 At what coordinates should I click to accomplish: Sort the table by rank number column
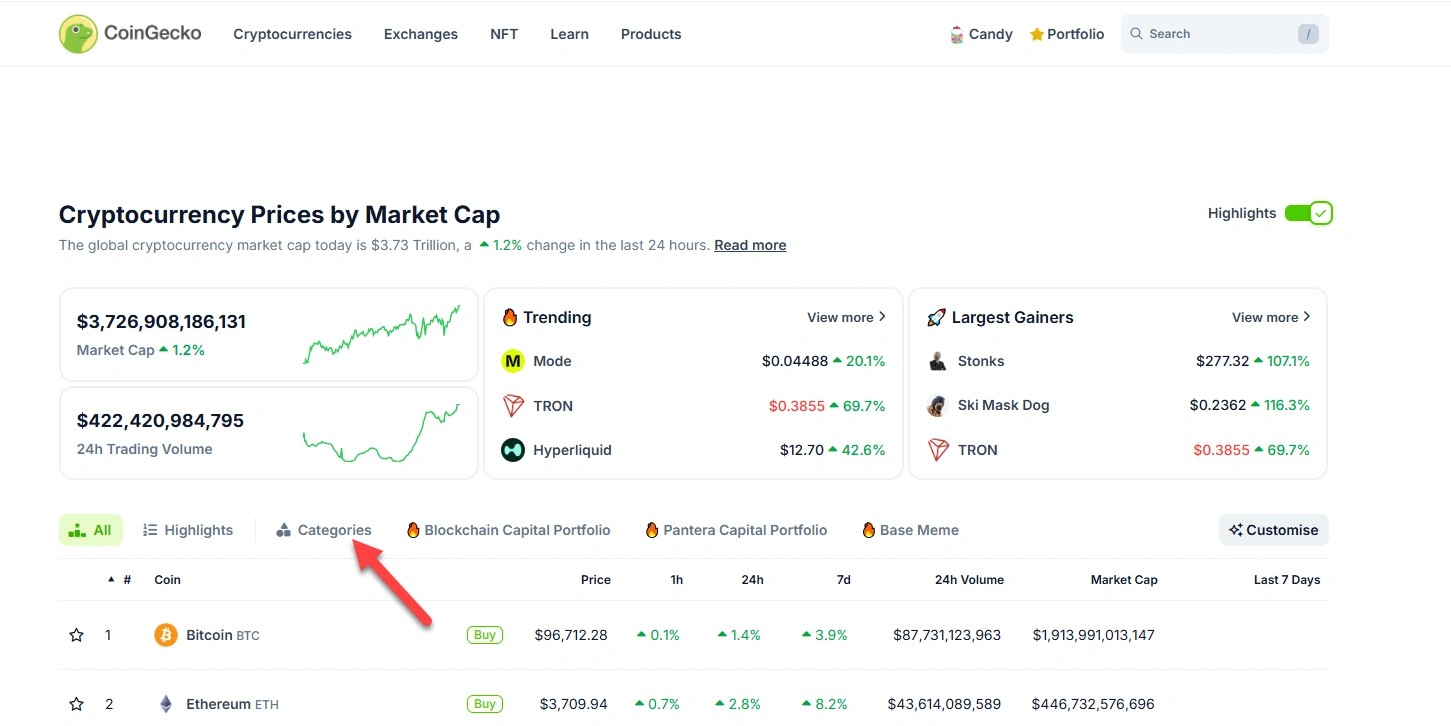[127, 580]
